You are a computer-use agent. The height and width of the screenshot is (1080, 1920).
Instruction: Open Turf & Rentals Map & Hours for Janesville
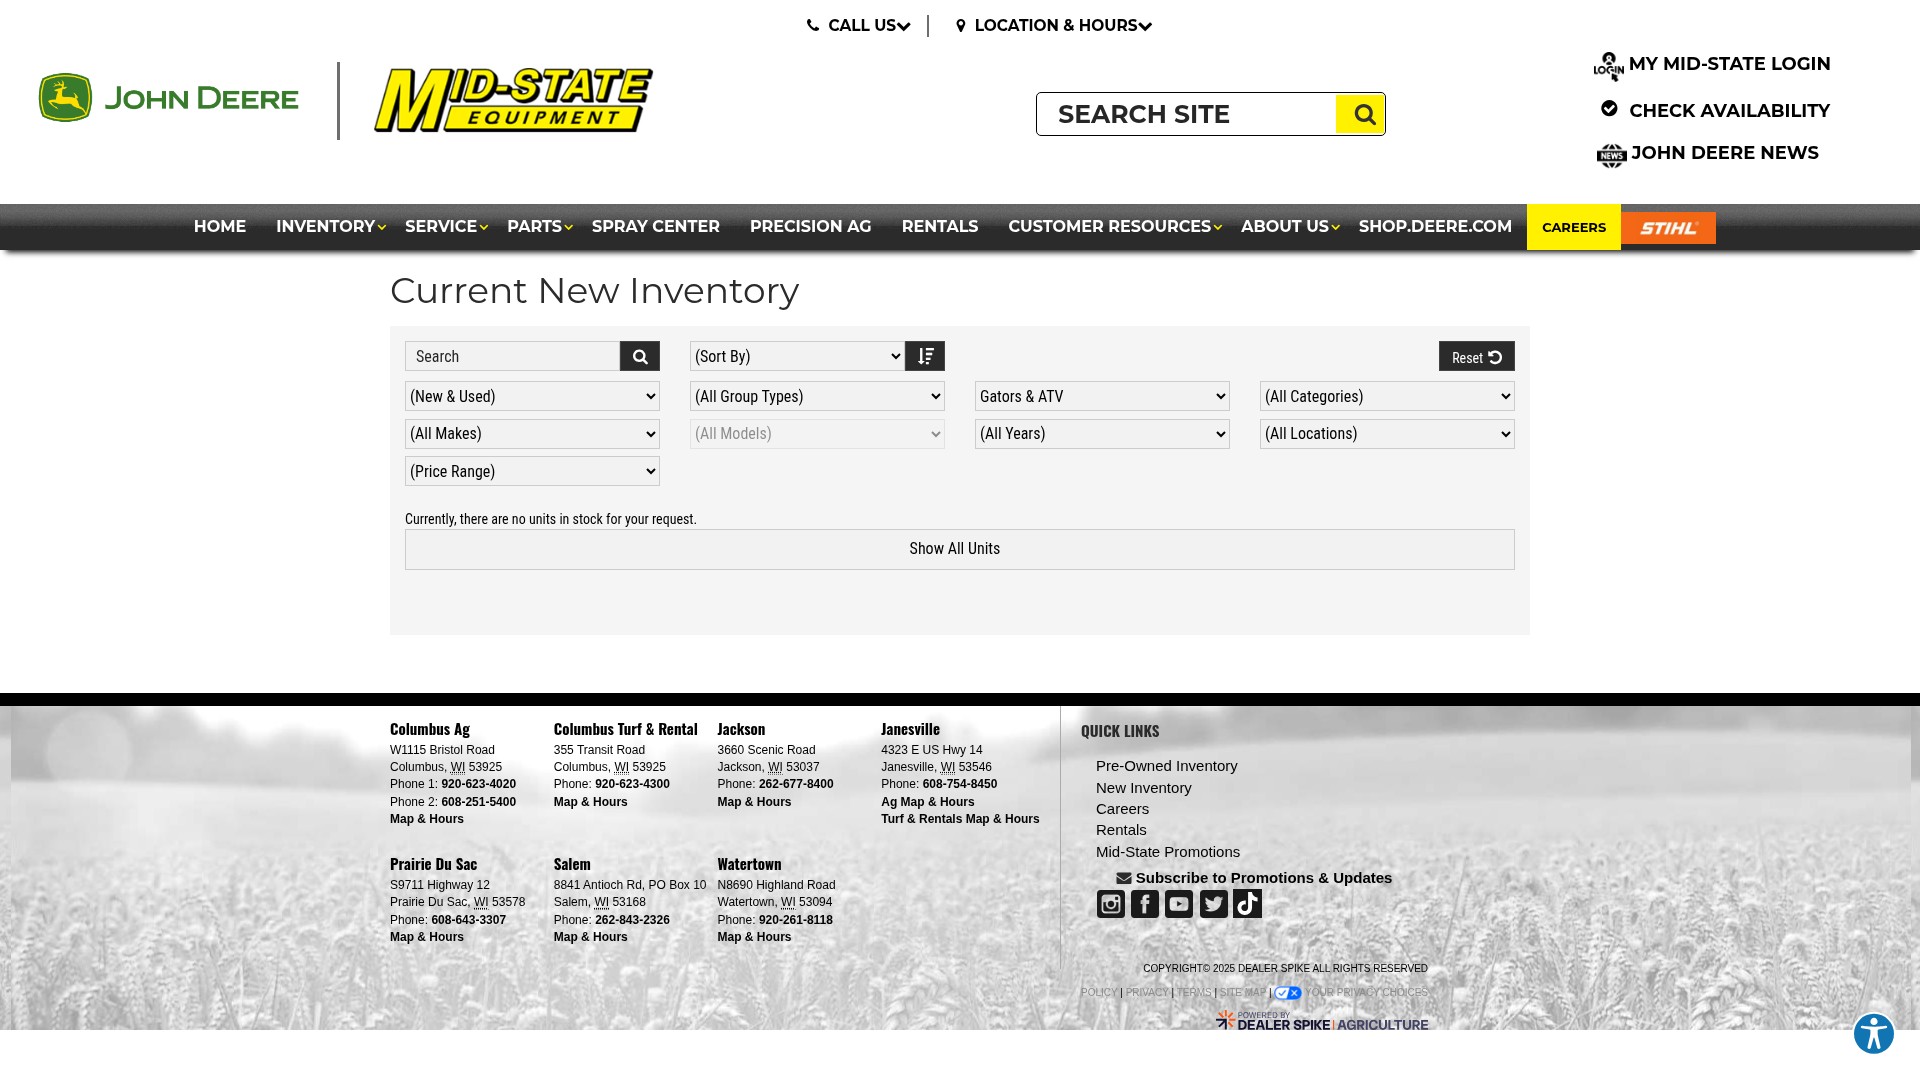click(960, 819)
